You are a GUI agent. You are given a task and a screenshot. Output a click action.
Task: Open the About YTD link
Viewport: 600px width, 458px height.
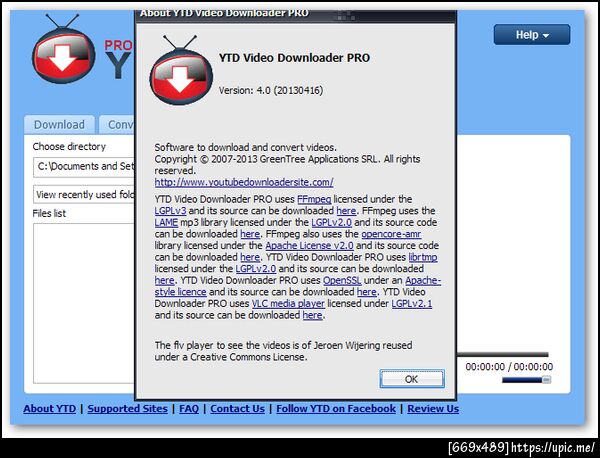tap(50, 409)
